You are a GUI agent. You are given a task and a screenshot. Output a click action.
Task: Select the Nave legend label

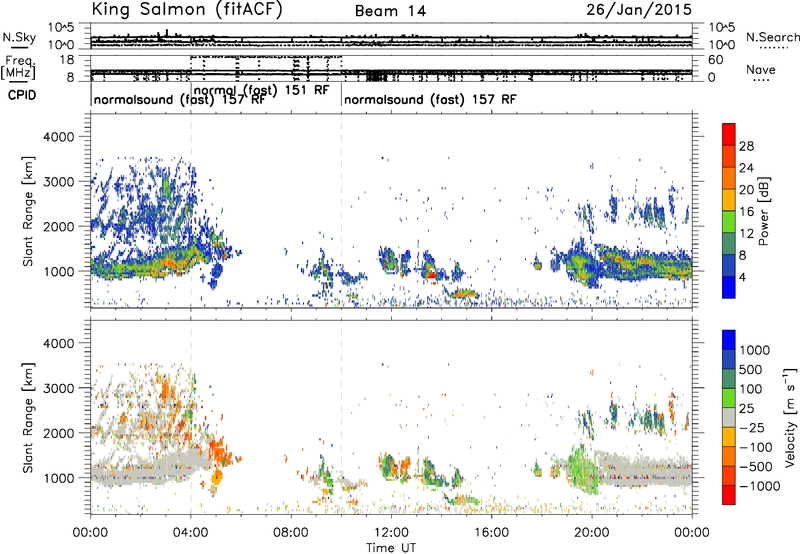[761, 69]
